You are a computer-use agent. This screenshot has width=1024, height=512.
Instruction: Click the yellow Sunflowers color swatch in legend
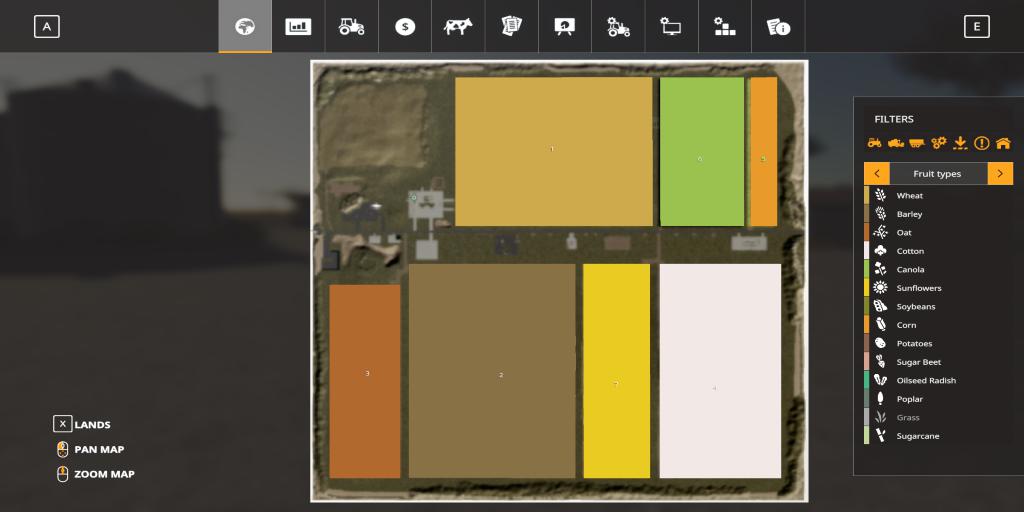pyautogui.click(x=867, y=288)
